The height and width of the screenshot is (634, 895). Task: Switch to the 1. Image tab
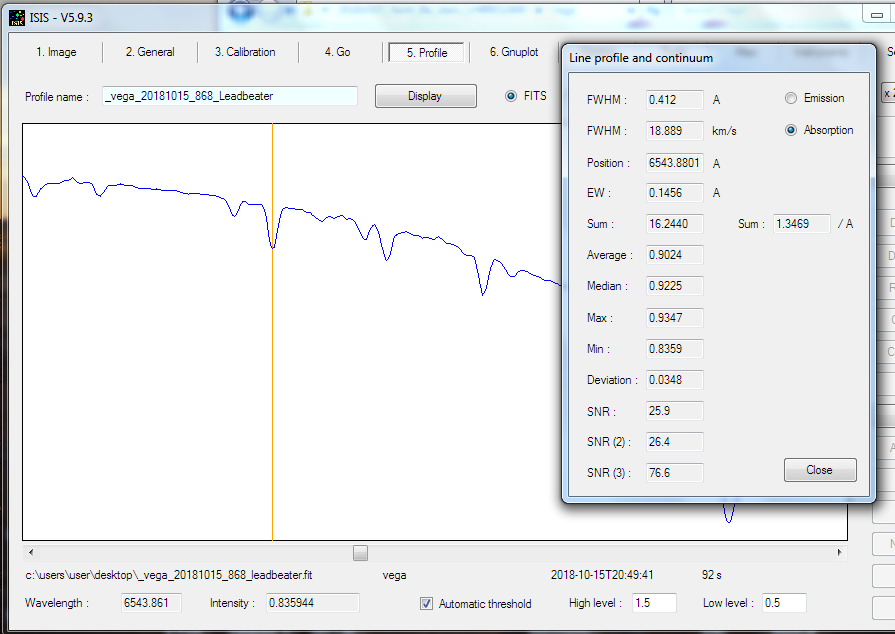[x=56, y=52]
